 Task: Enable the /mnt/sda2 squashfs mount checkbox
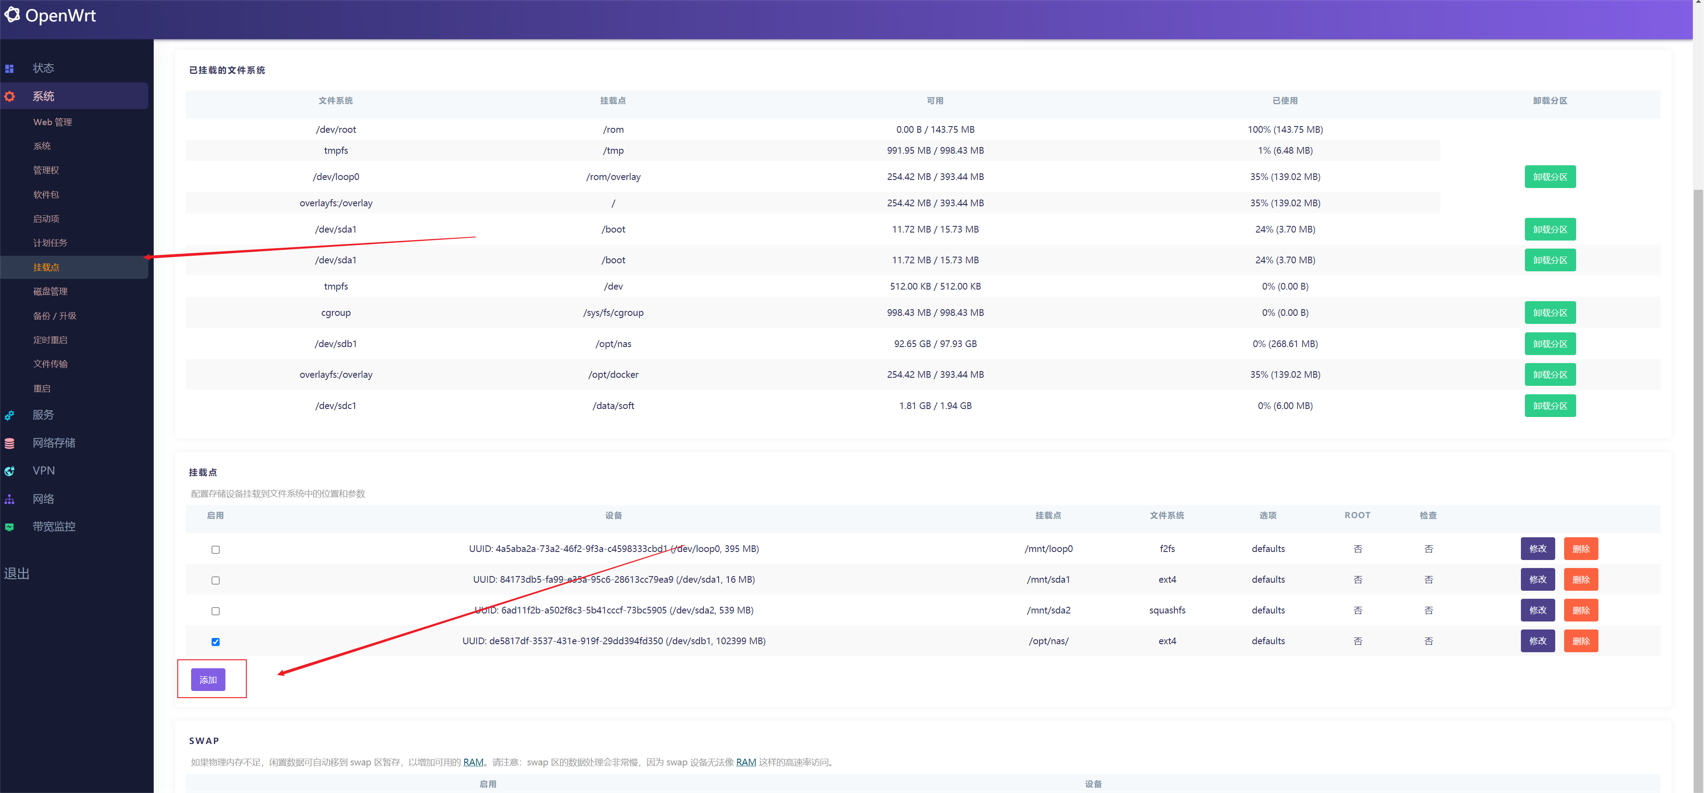tap(215, 611)
